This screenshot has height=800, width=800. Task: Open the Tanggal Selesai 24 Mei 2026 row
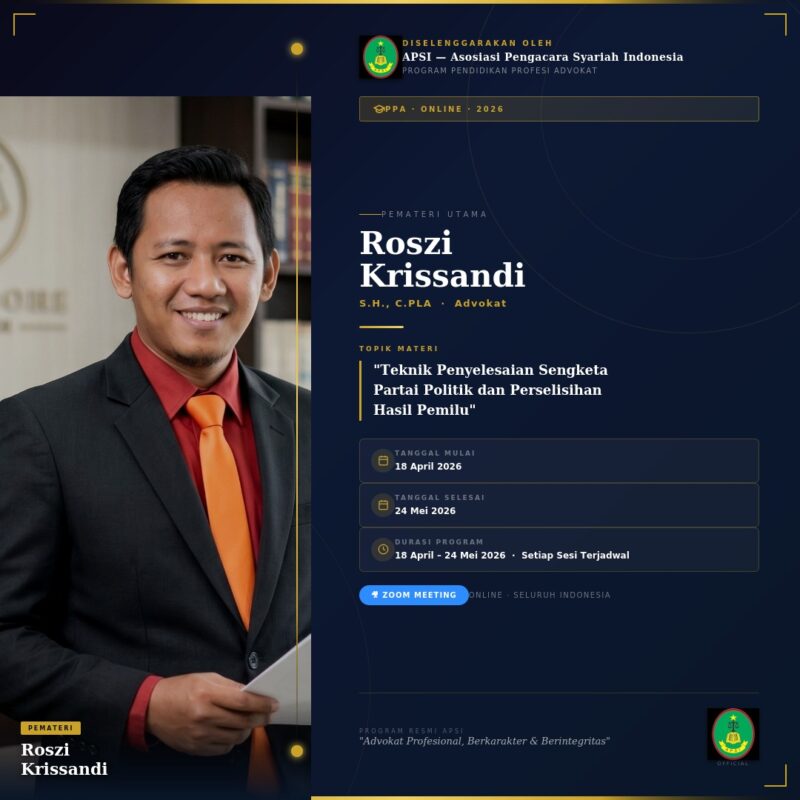[x=559, y=505]
